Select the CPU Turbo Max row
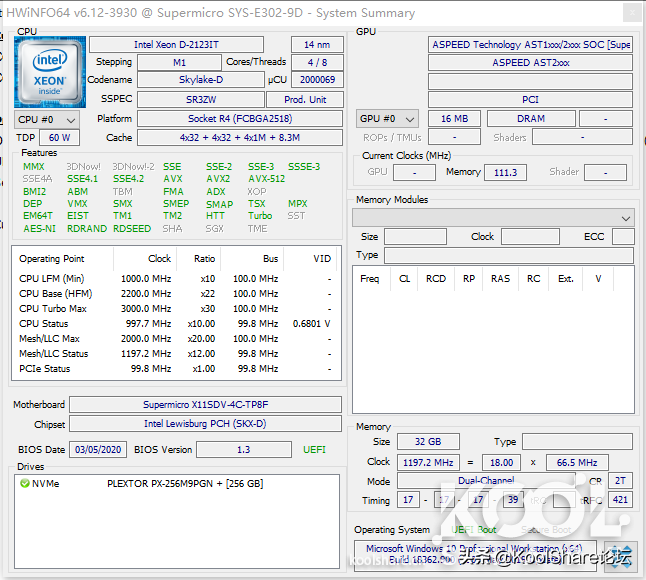Viewport: 646px width, 580px height. click(175, 309)
